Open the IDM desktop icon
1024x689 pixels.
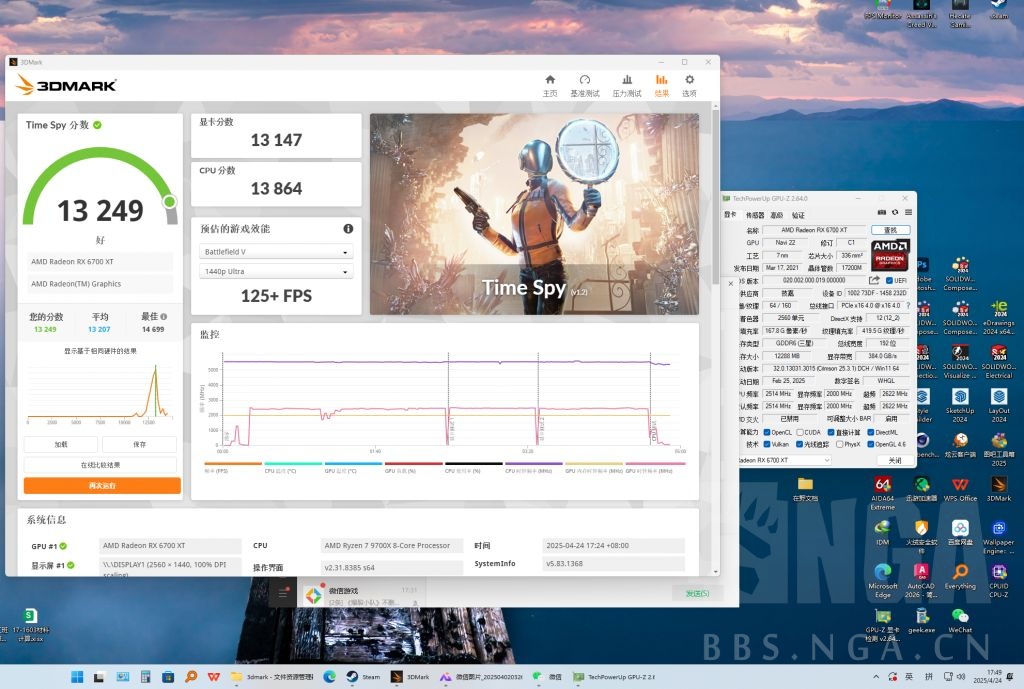click(883, 533)
